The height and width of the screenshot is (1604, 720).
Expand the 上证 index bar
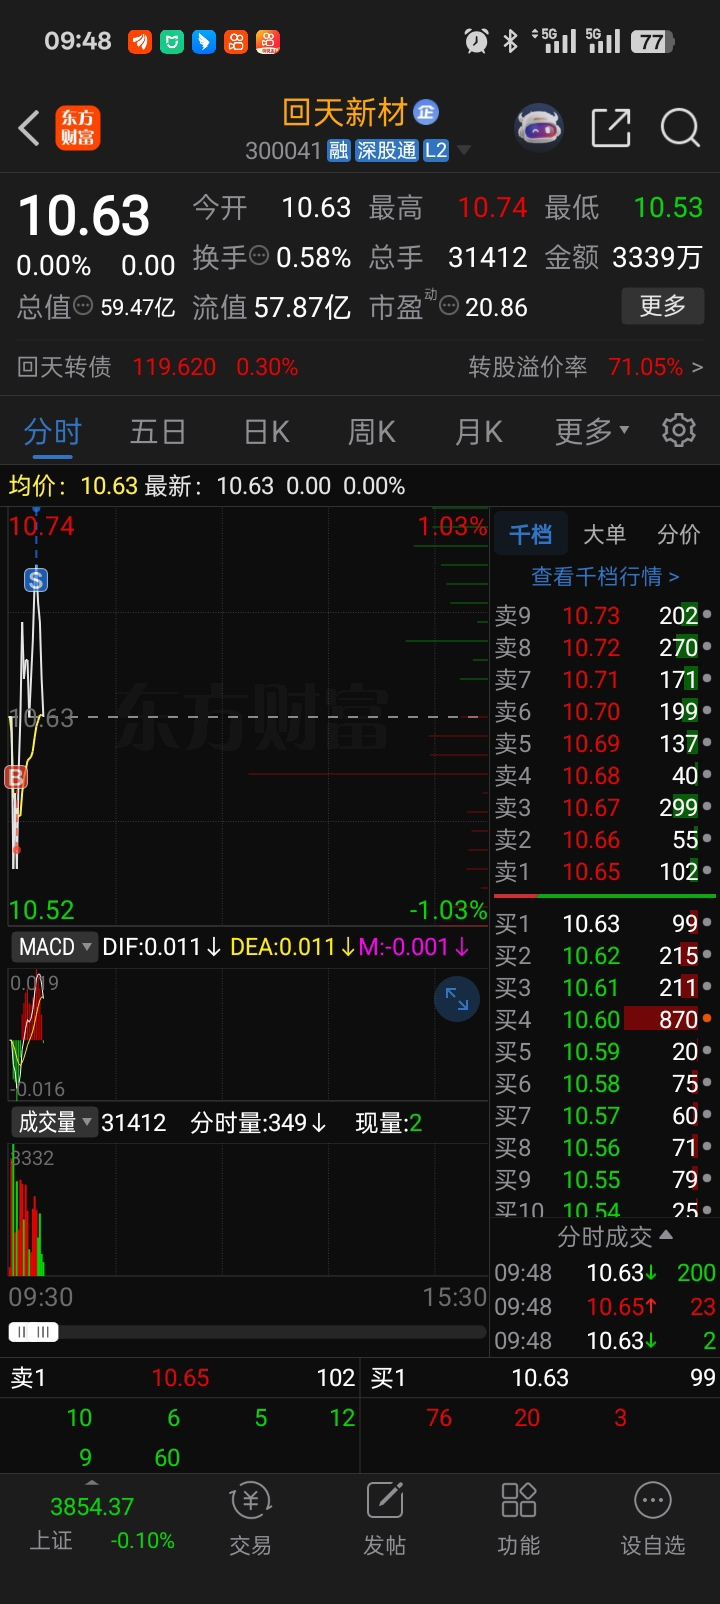point(92,1482)
